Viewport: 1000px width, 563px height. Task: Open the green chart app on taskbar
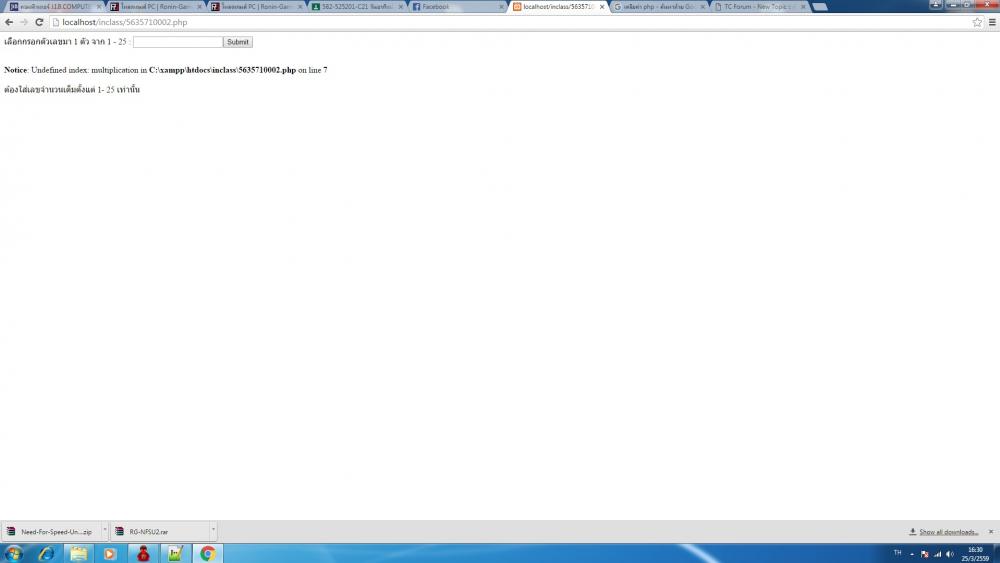click(175, 553)
